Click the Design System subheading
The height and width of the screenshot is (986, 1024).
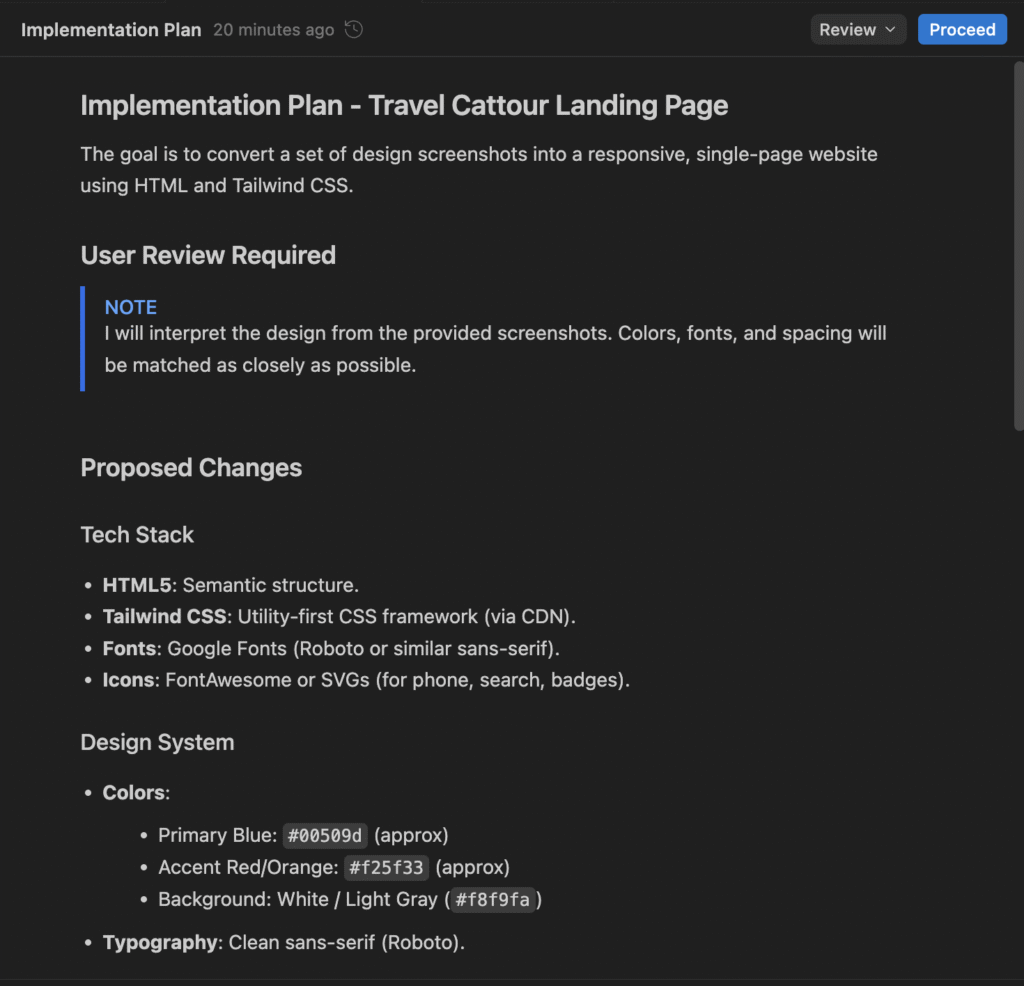(x=157, y=742)
